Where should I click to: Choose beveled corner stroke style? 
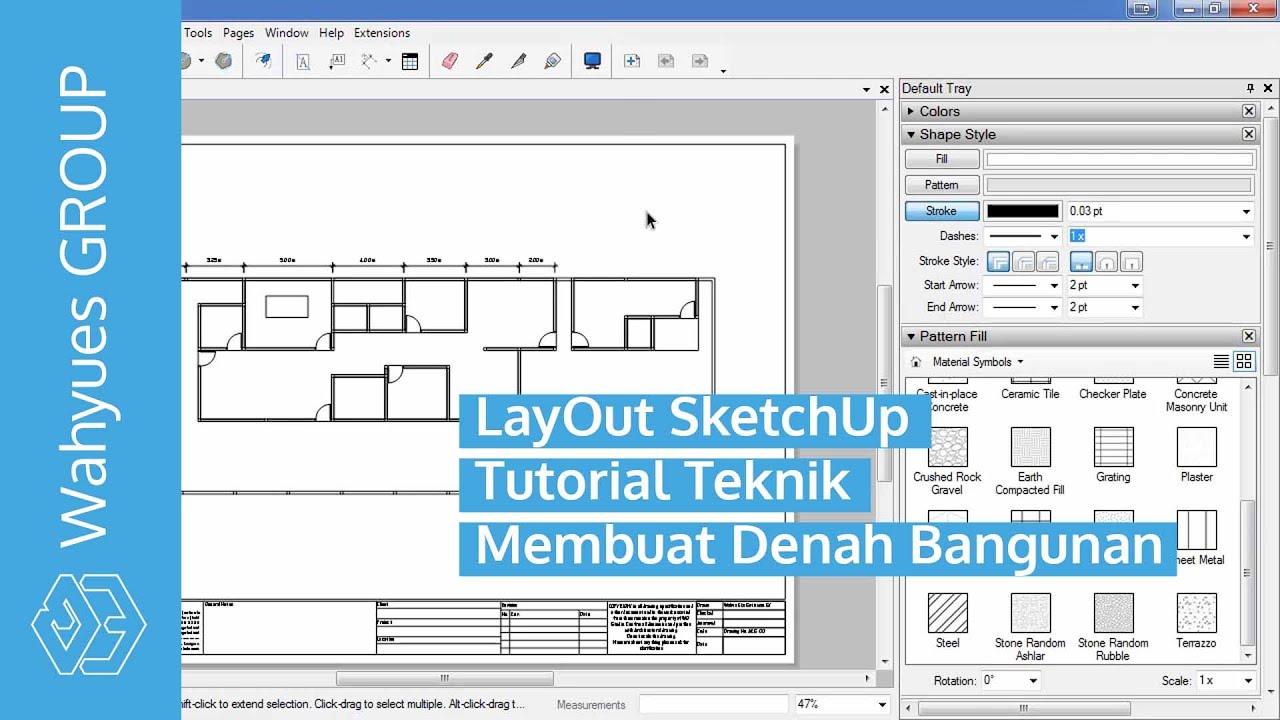[x=1047, y=262]
